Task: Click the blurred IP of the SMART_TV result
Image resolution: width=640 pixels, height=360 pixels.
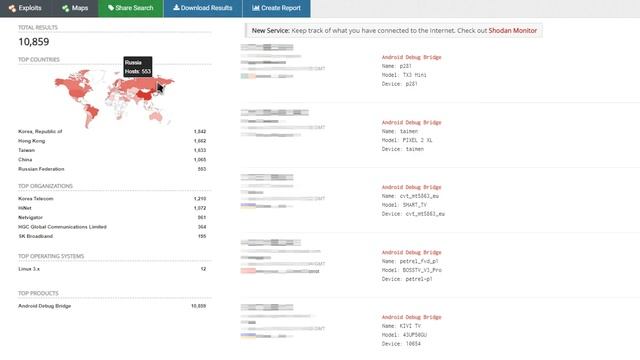Action: [267, 177]
